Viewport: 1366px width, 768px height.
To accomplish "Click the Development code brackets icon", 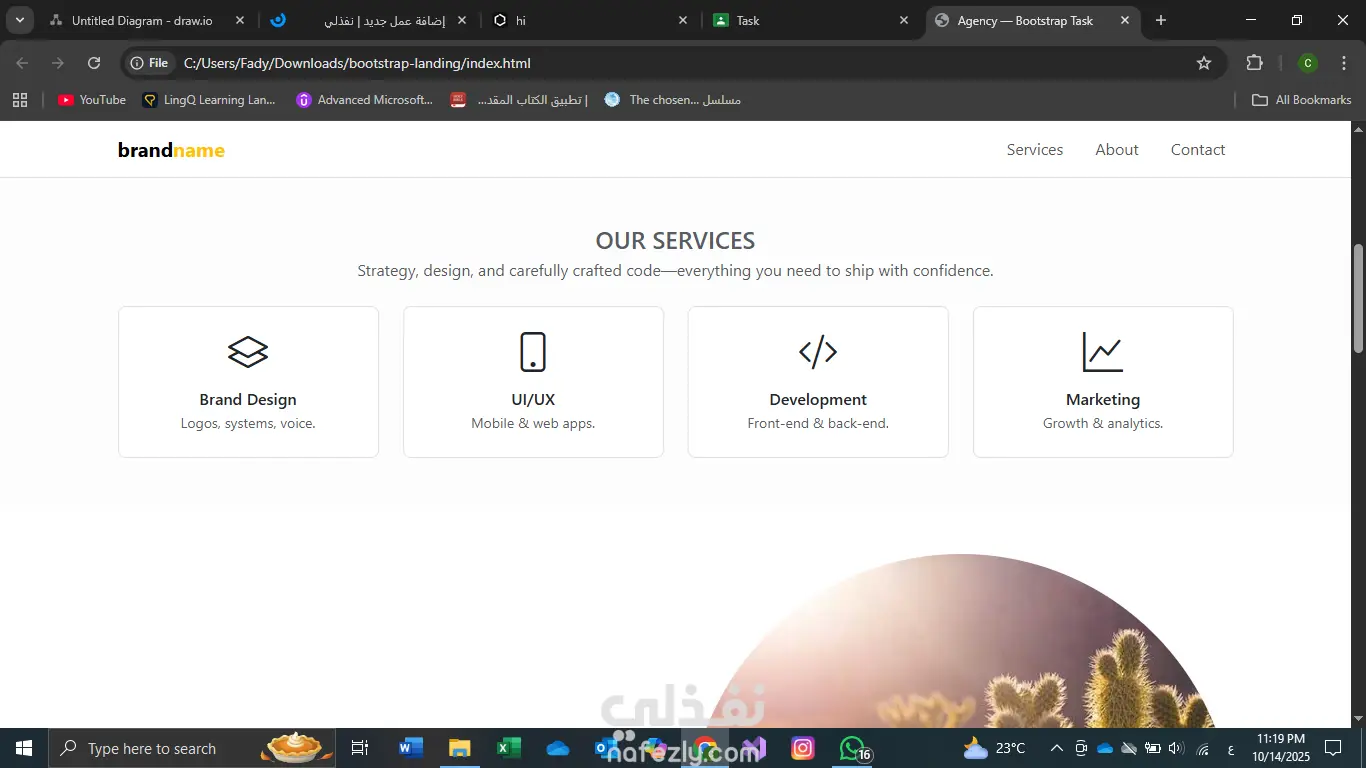I will [818, 352].
